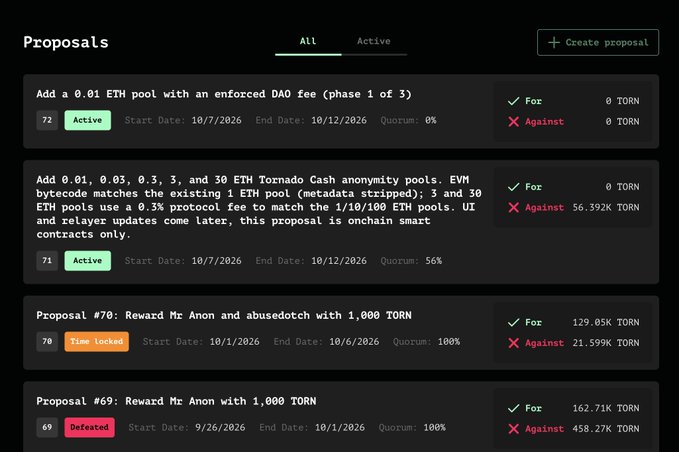The image size is (679, 452).
Task: Click the For checkmark on proposal 70
Action: pyautogui.click(x=514, y=322)
